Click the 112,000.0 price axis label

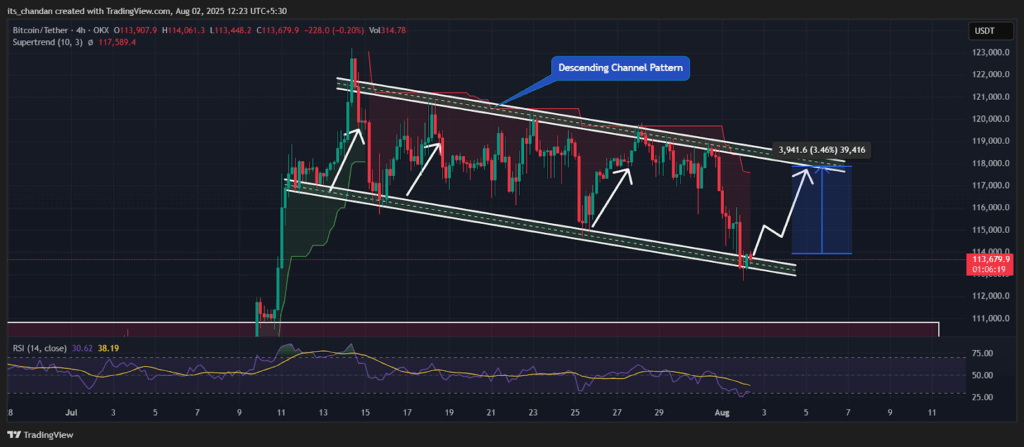[x=991, y=296]
